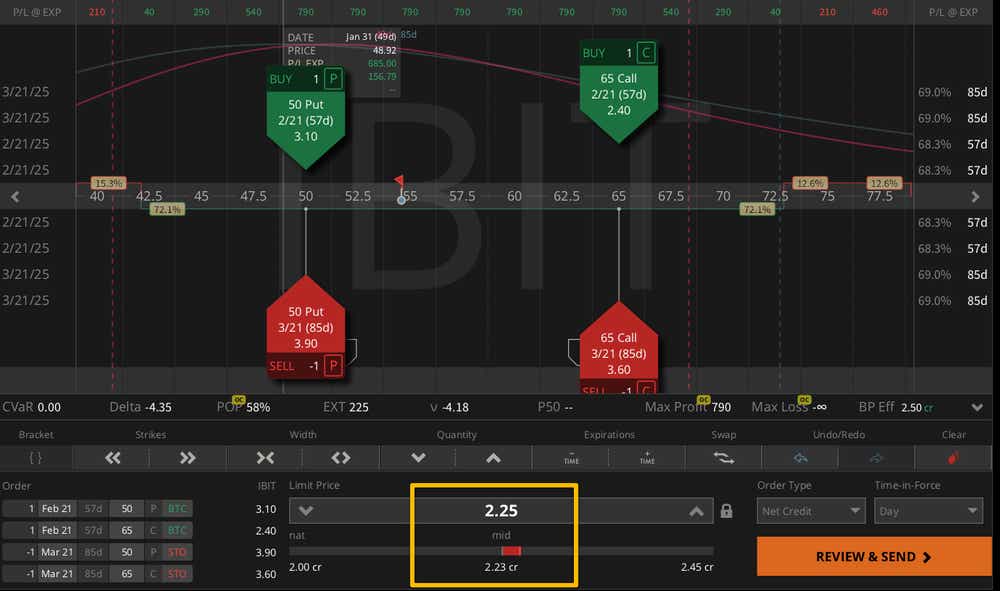The width and height of the screenshot is (1000, 591).
Task: Click strike 57.5 on the axis
Action: (x=462, y=196)
